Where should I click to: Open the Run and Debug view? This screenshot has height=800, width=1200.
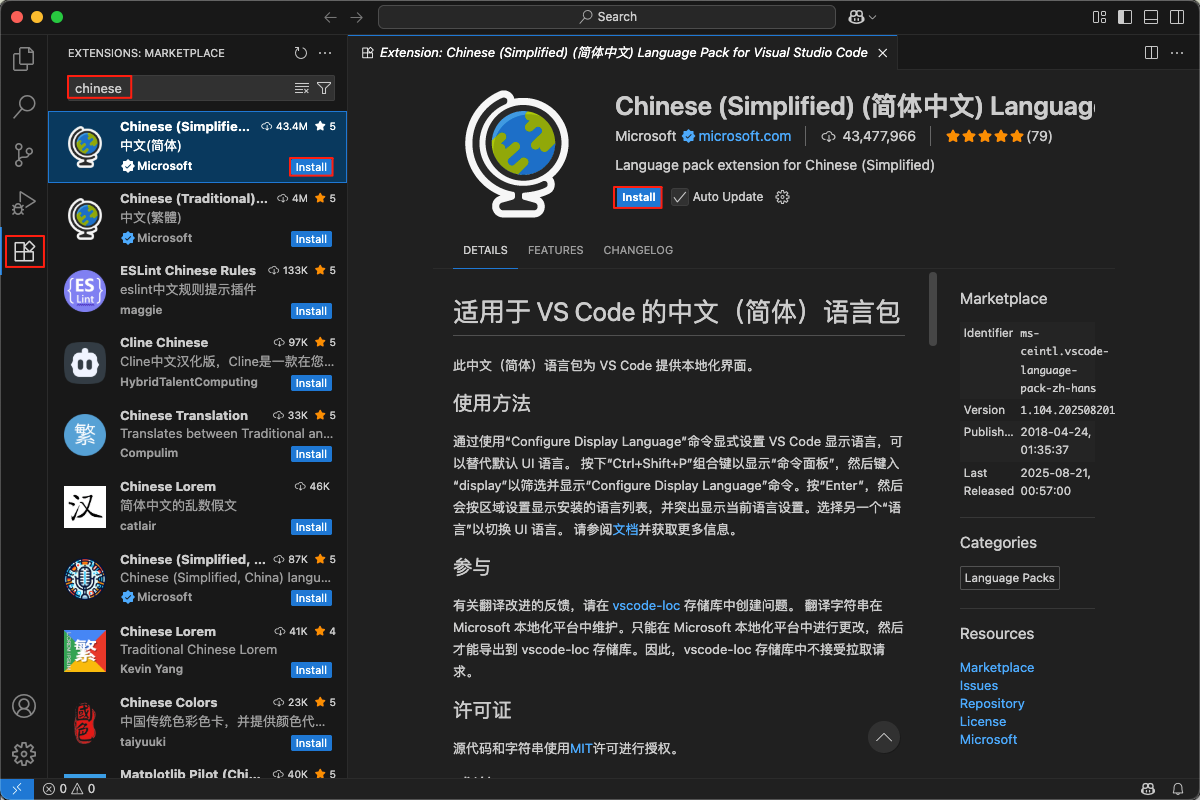[24, 203]
